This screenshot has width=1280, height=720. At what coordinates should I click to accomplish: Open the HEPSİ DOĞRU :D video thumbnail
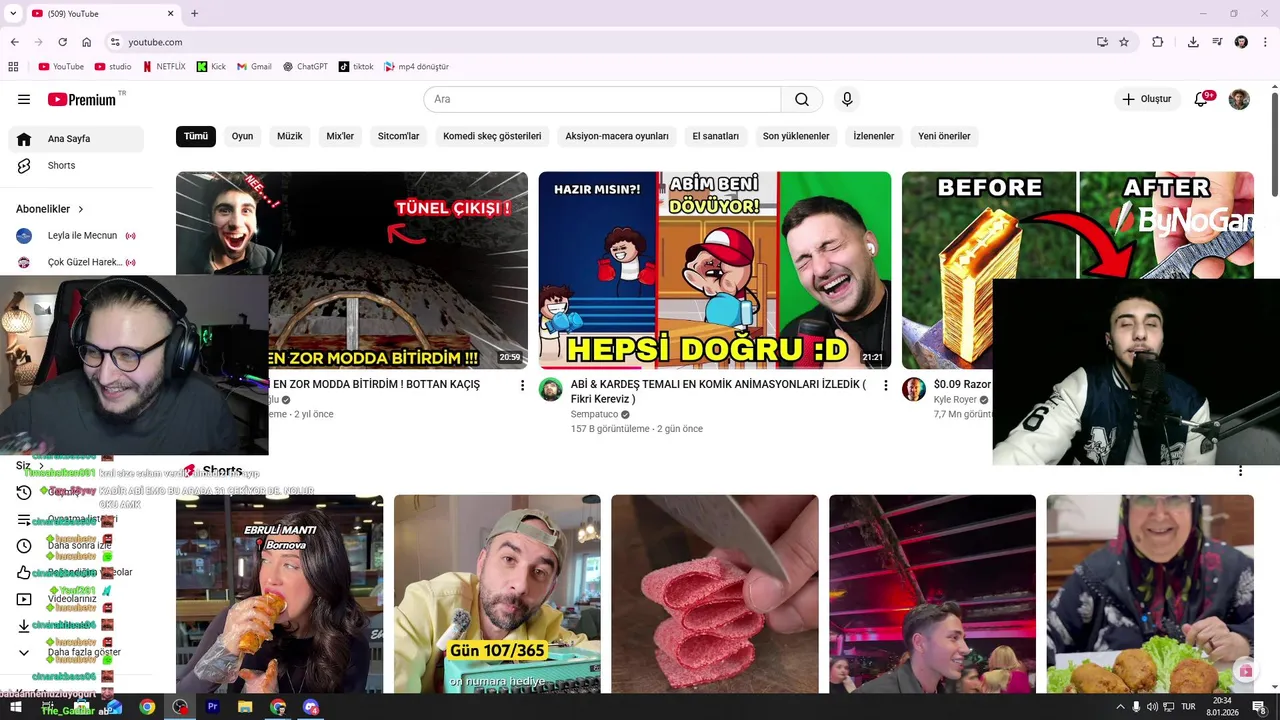coord(715,270)
